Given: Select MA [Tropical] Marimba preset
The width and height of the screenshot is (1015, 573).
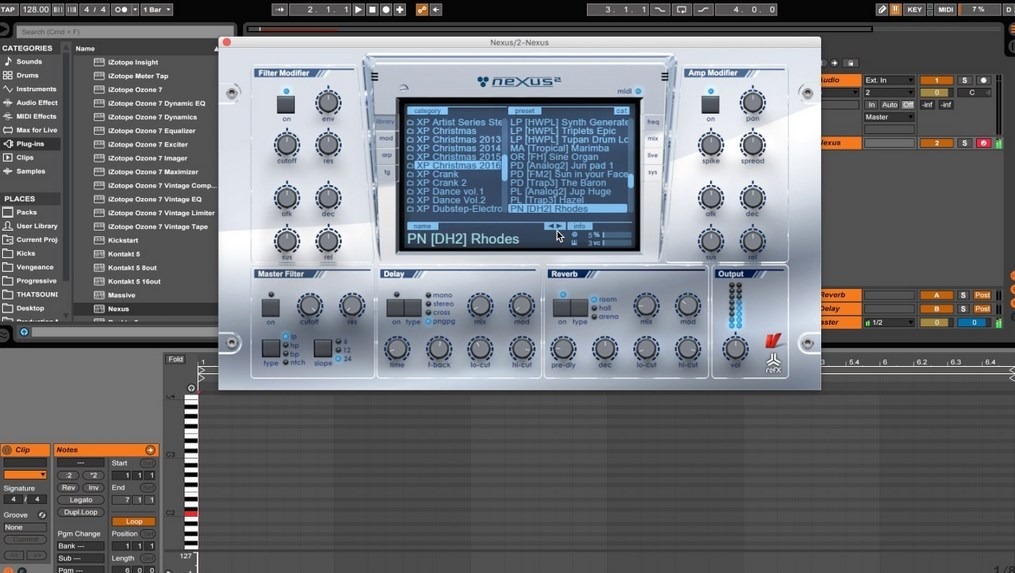Looking at the screenshot, I should (x=559, y=148).
